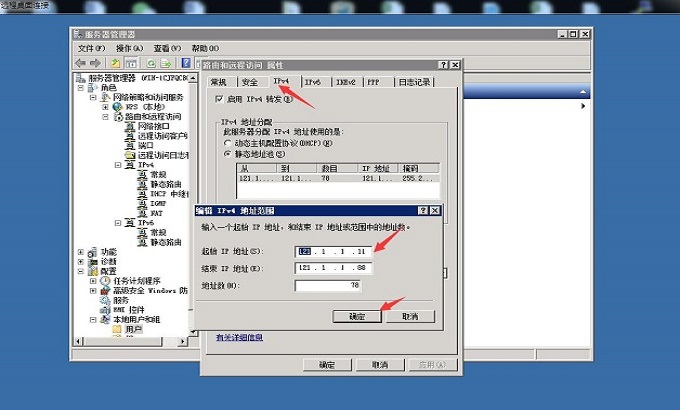
Task: Expand the 诊断 tree node
Action: coord(82,261)
